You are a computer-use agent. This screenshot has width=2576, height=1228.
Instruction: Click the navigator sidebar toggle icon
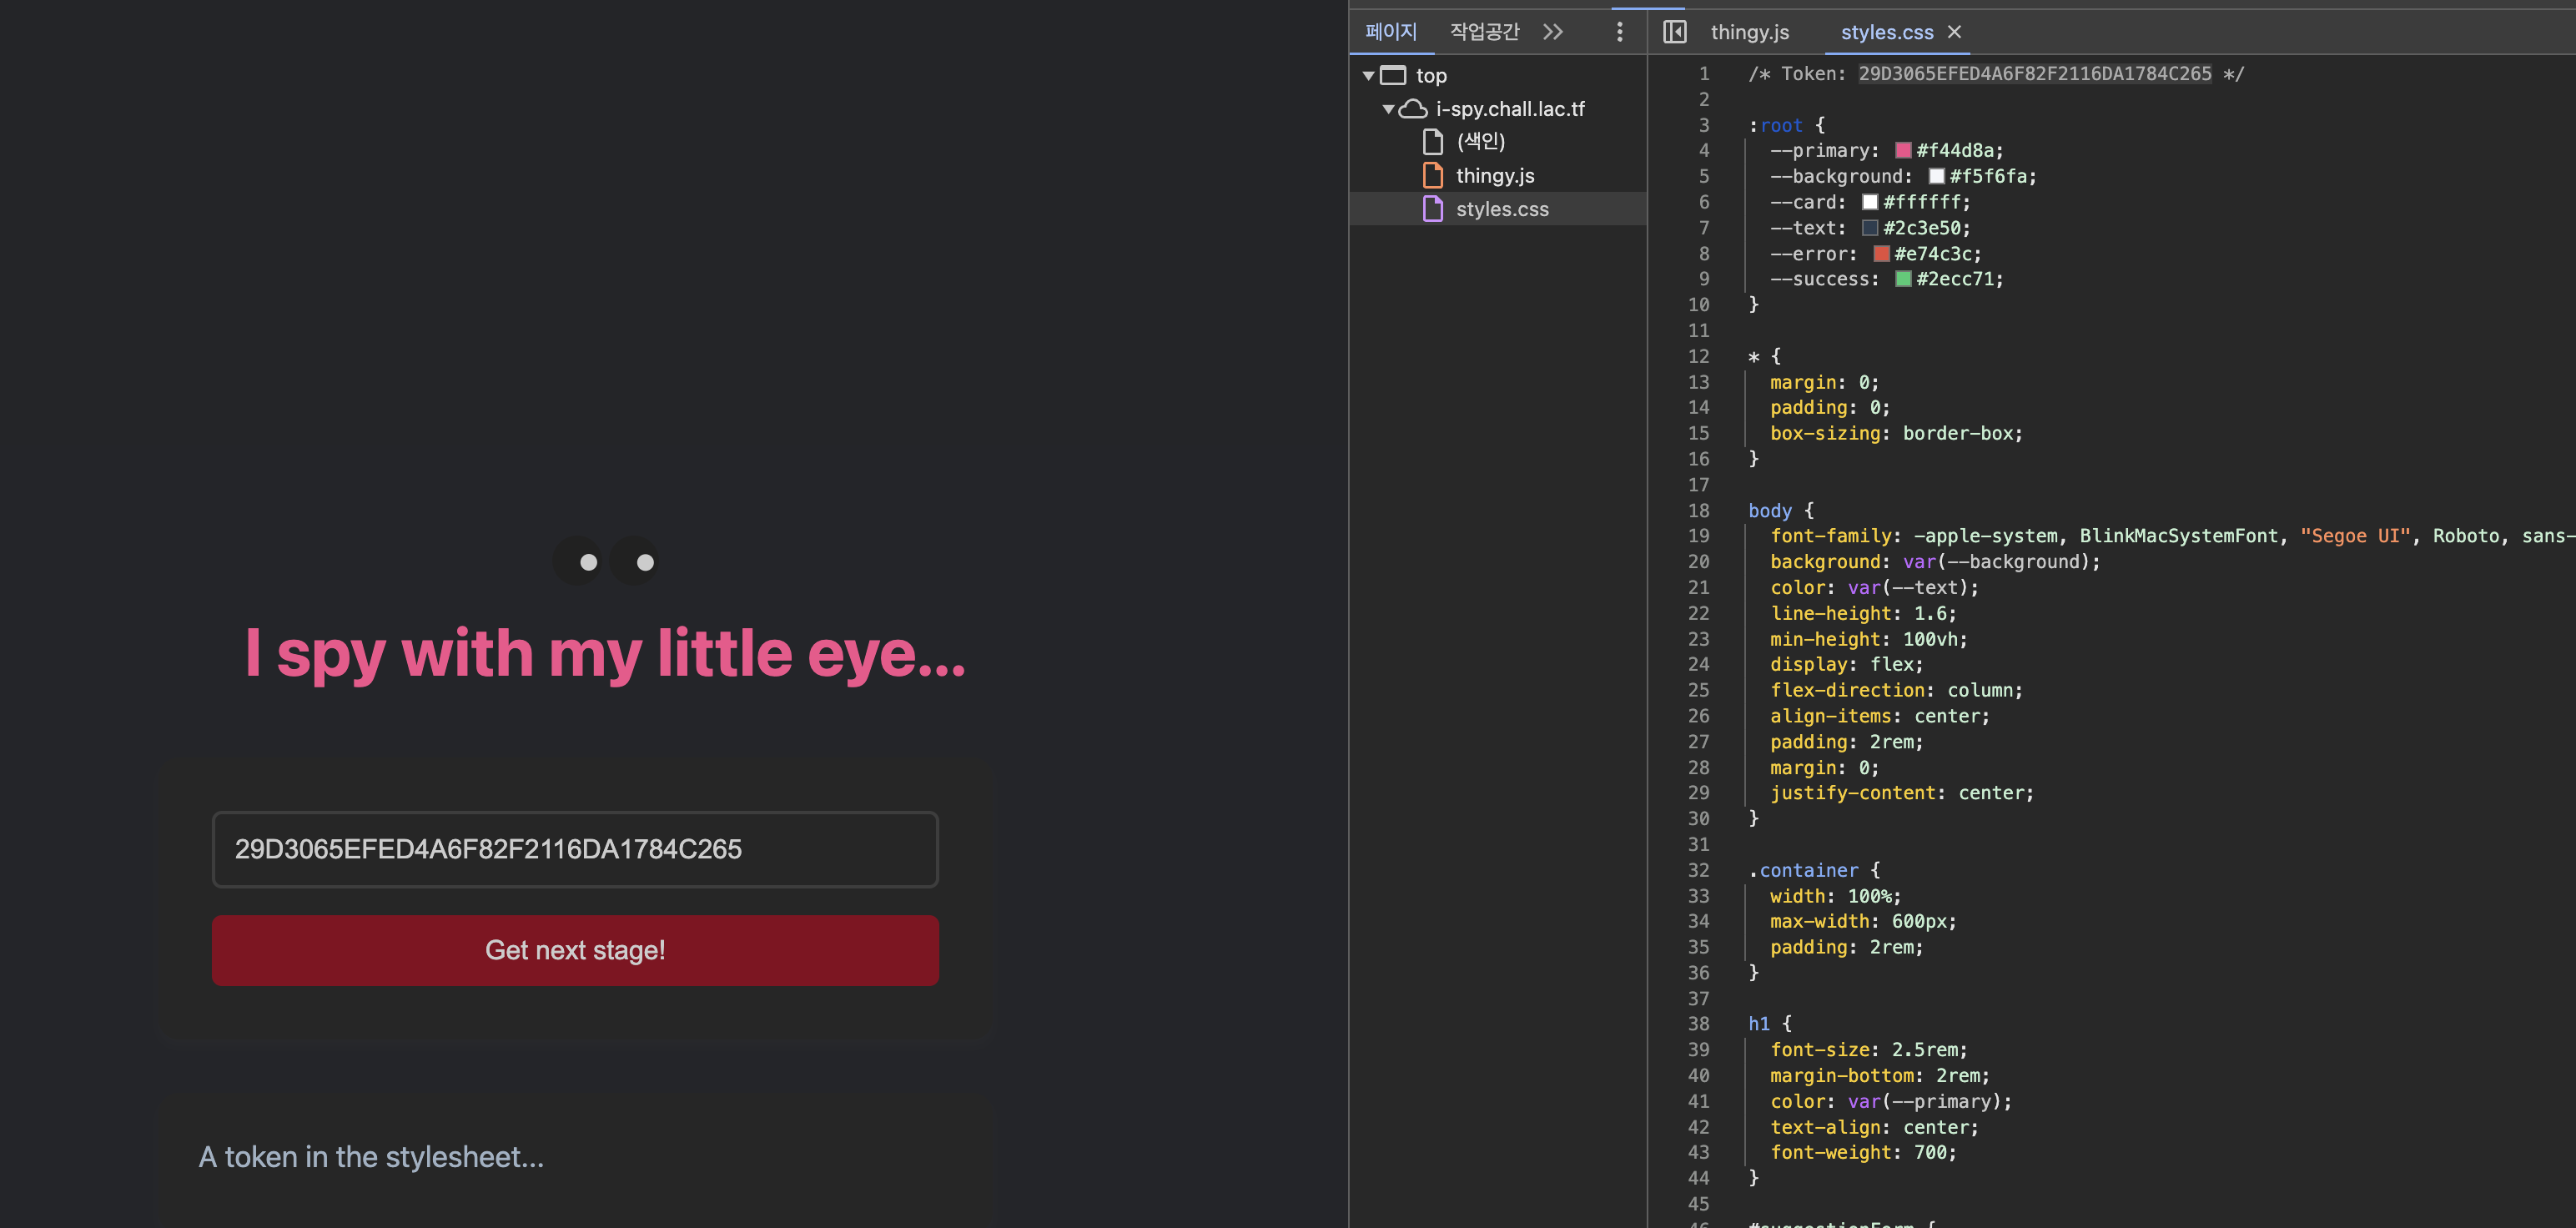pyautogui.click(x=1674, y=32)
